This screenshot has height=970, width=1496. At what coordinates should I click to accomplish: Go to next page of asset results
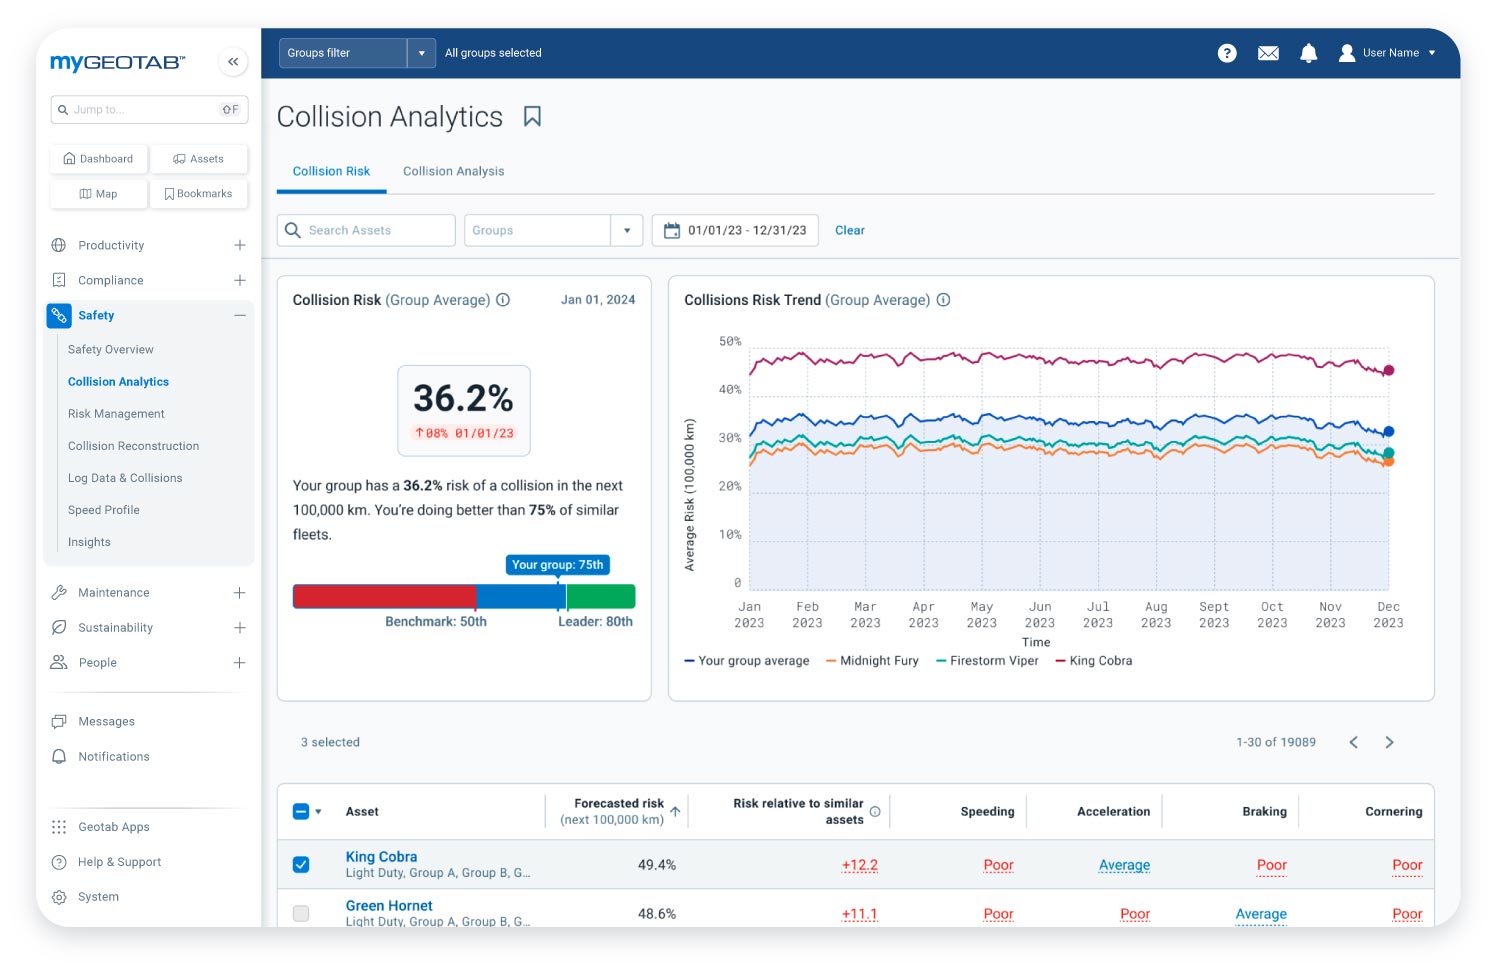(x=1389, y=742)
